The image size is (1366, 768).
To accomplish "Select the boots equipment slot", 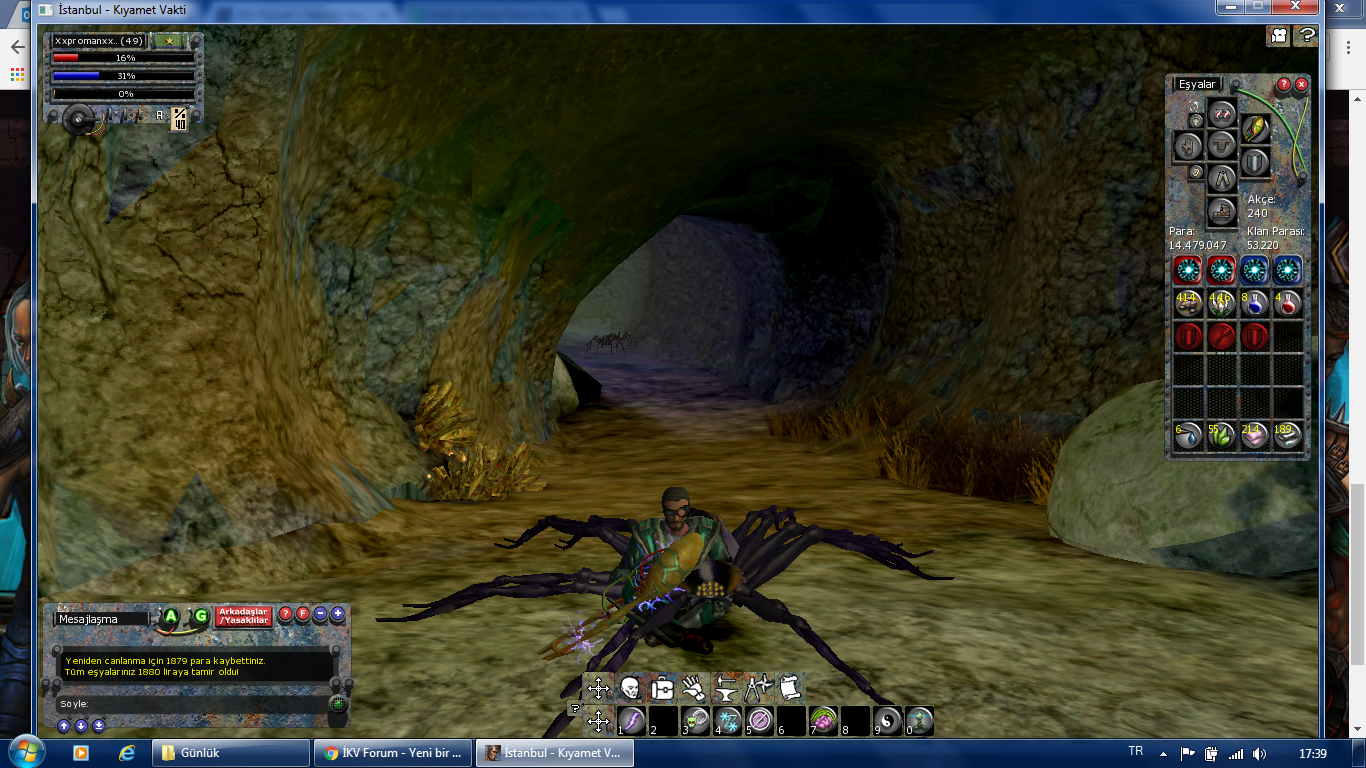I will coord(1222,212).
